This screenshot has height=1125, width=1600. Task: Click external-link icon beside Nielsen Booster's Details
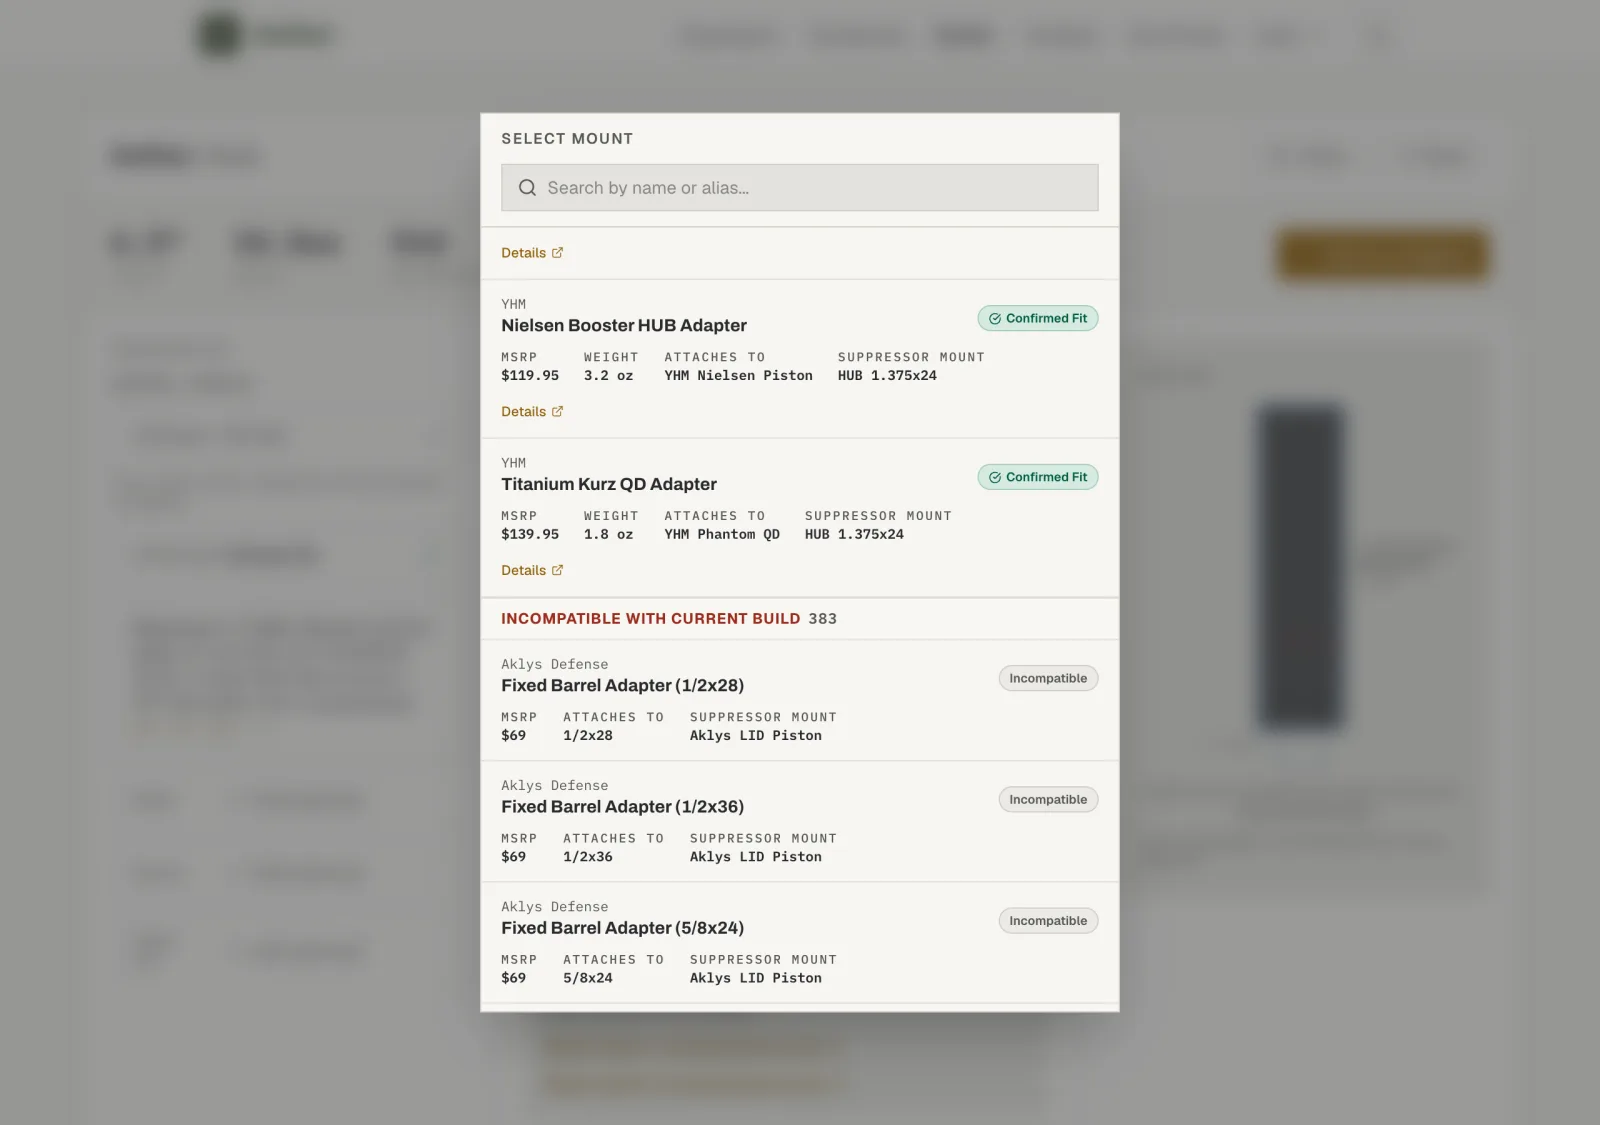coord(558,412)
